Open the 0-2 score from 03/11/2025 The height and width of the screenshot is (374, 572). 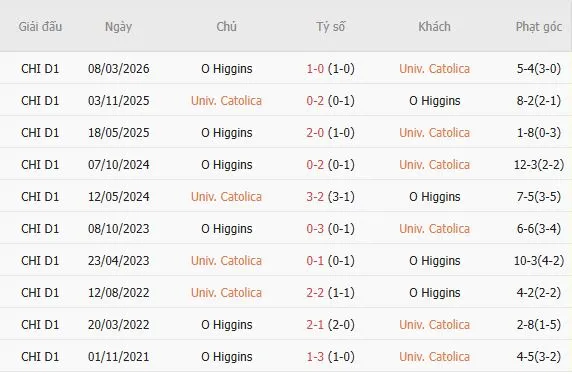click(315, 101)
